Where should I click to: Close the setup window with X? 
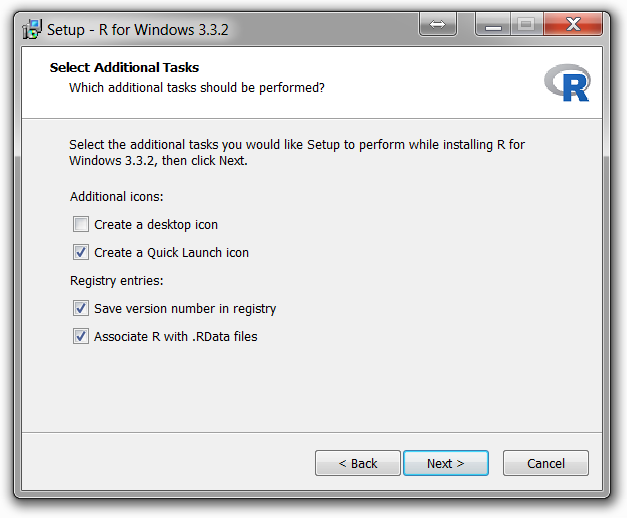(573, 24)
